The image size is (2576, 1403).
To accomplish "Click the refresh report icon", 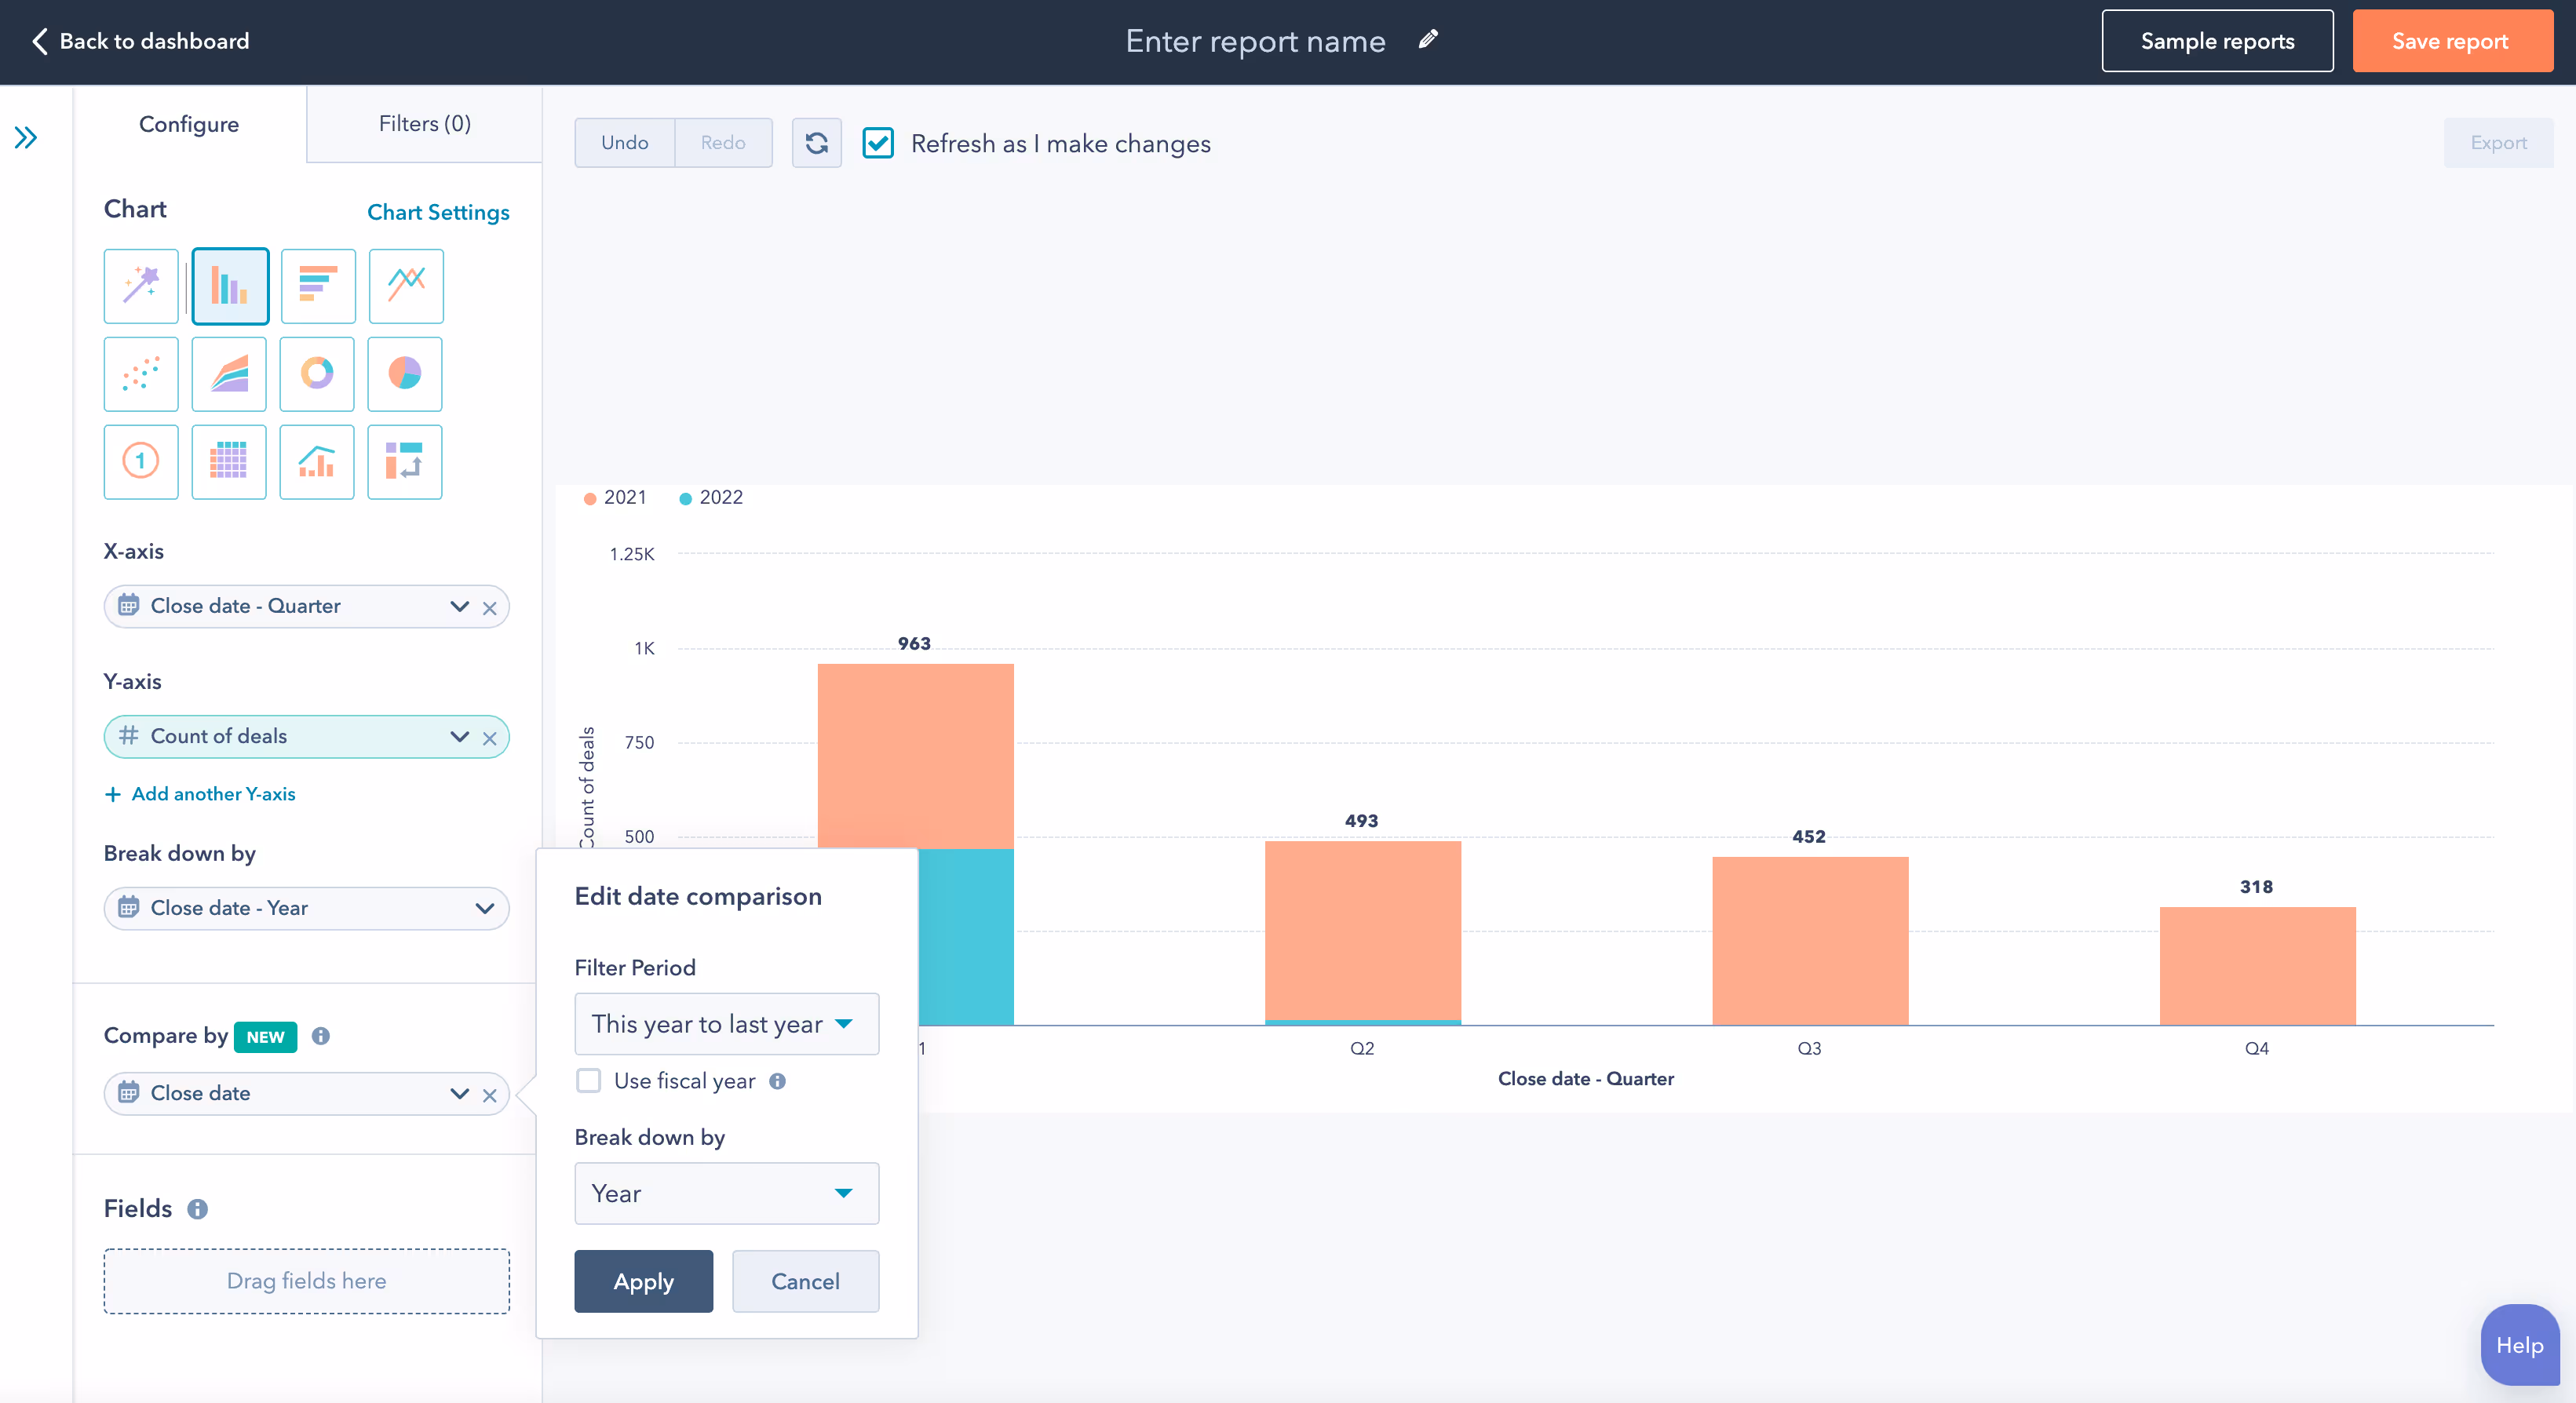I will pos(816,143).
